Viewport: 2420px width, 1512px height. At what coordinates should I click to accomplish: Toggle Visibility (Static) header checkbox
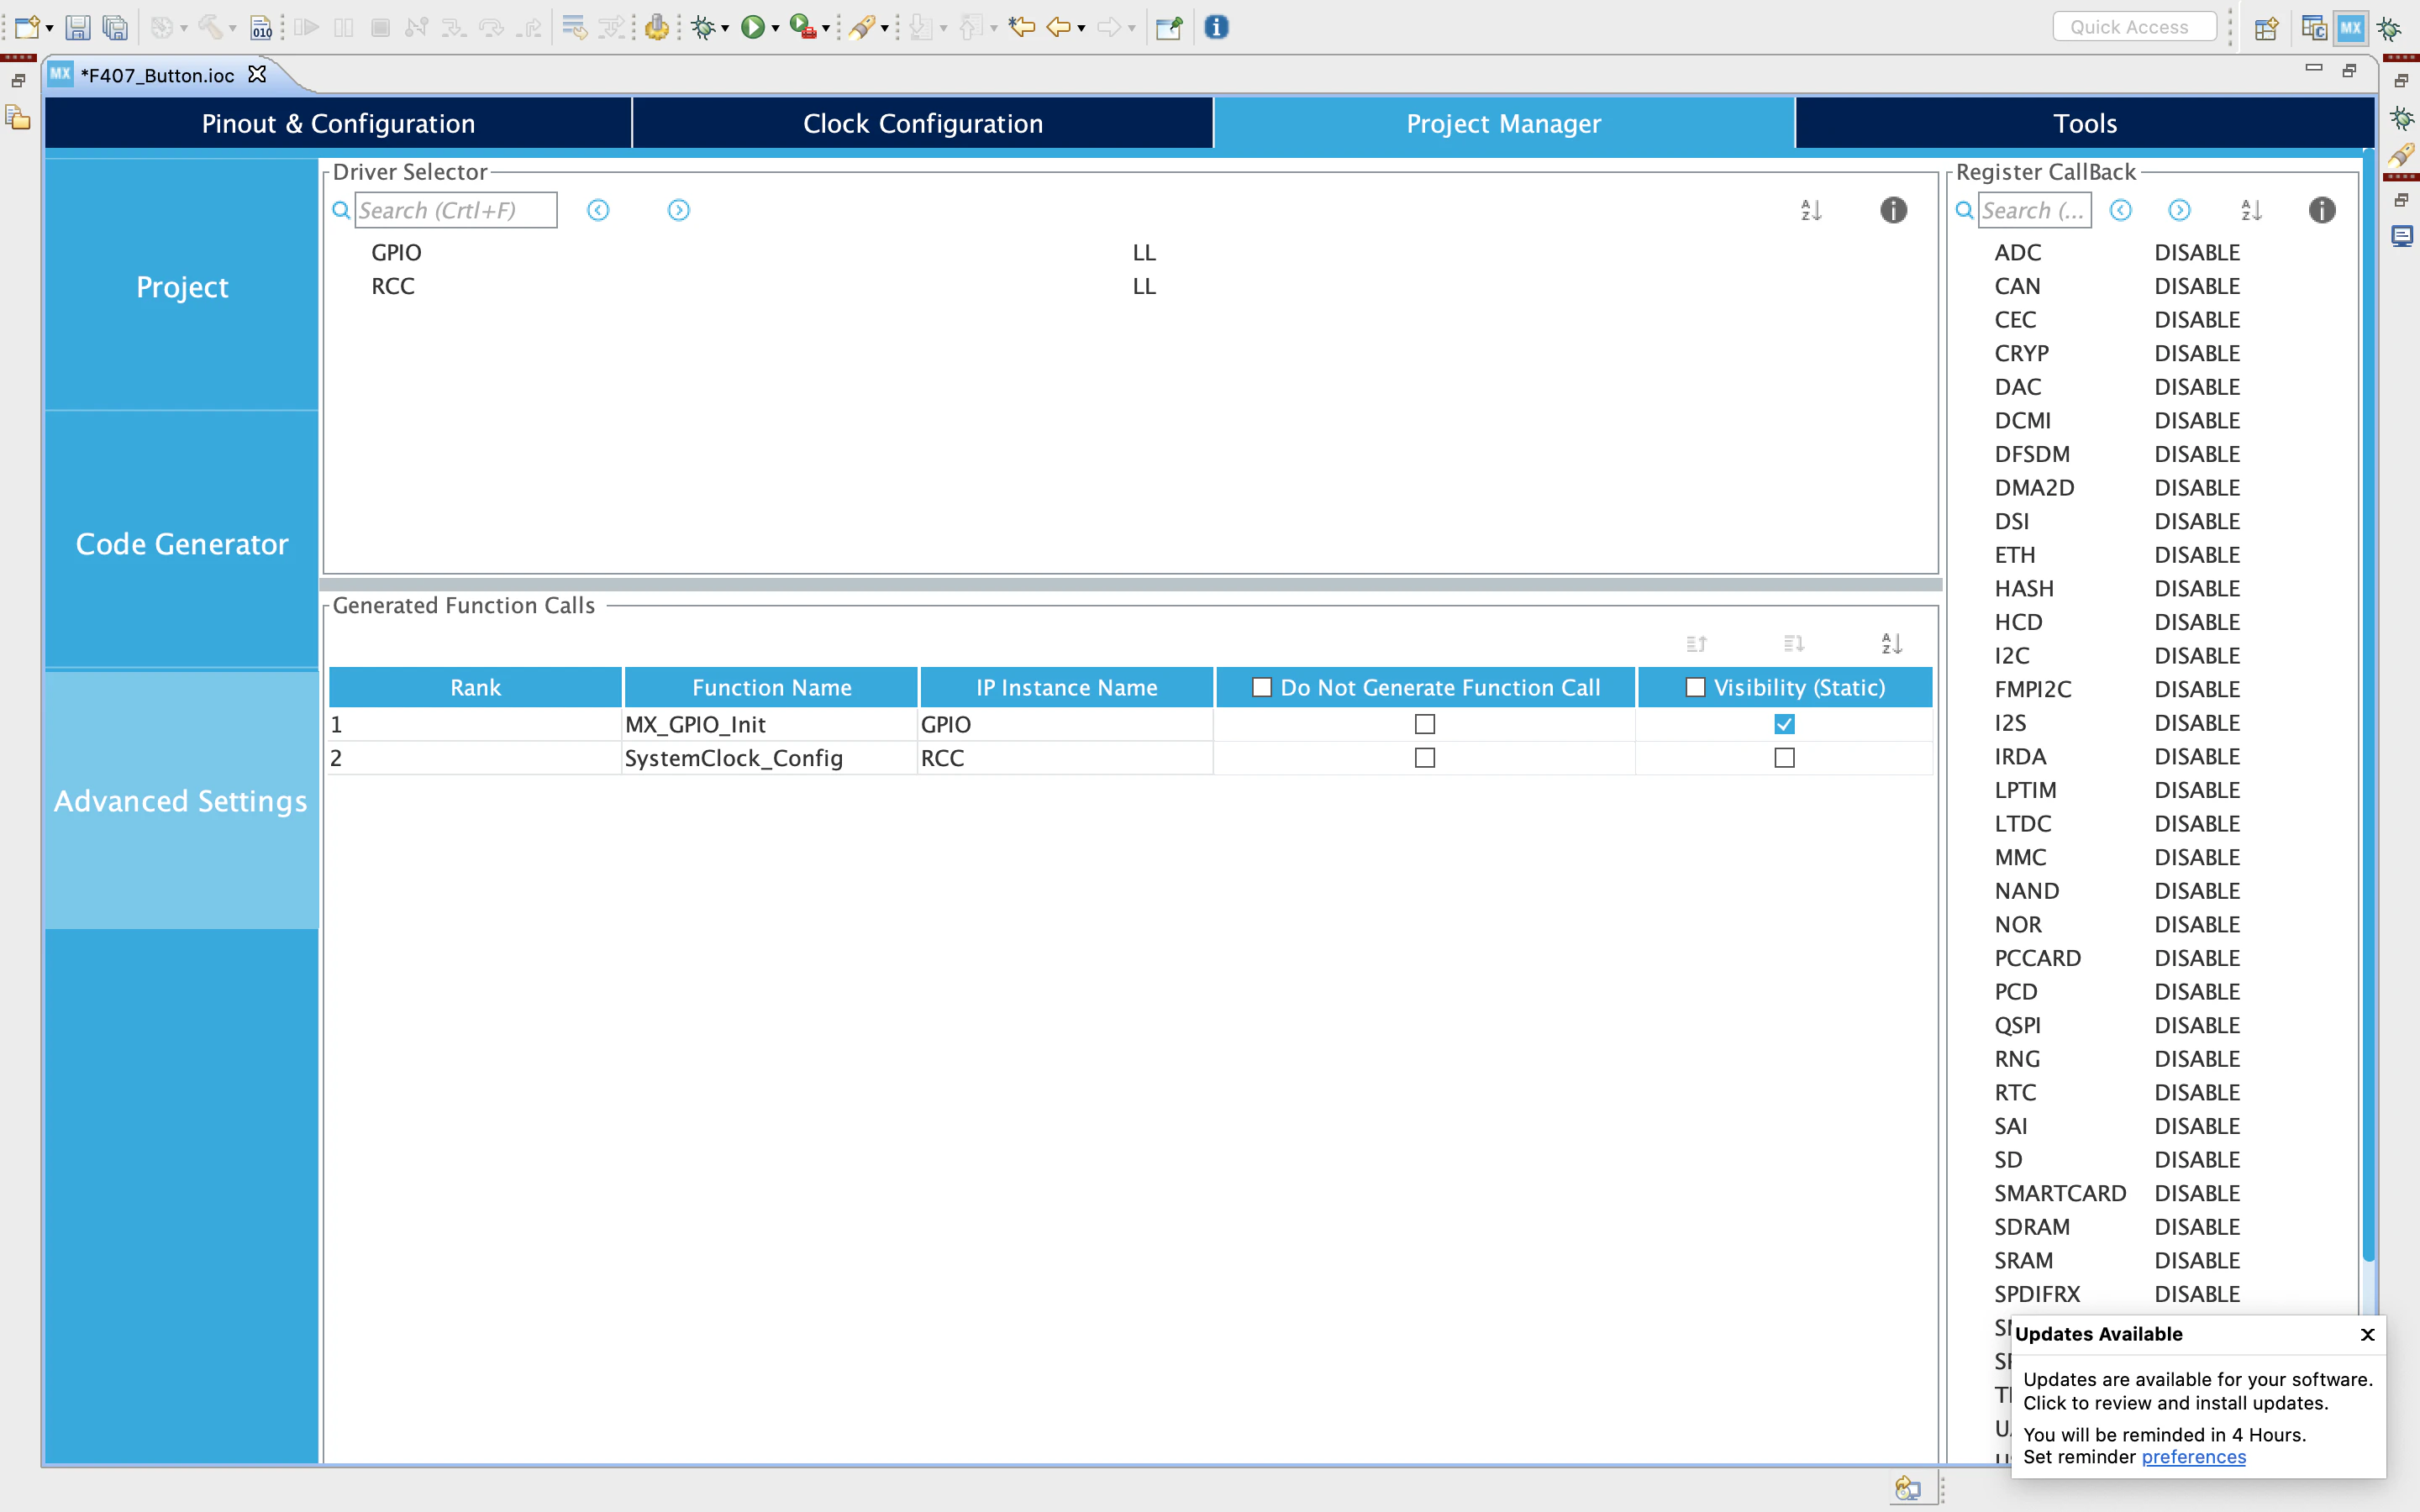tap(1695, 687)
